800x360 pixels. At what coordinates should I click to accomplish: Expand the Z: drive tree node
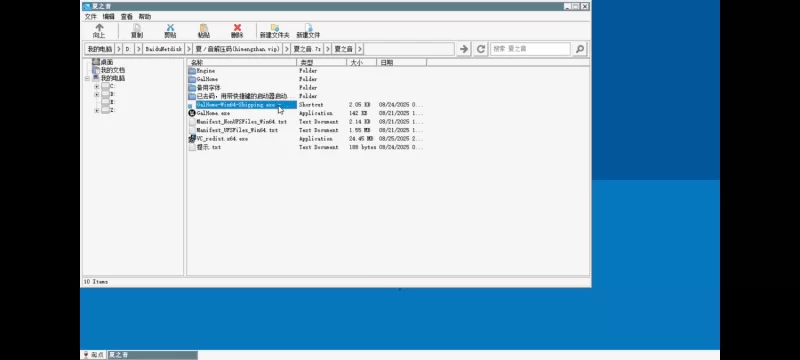tap(96, 110)
